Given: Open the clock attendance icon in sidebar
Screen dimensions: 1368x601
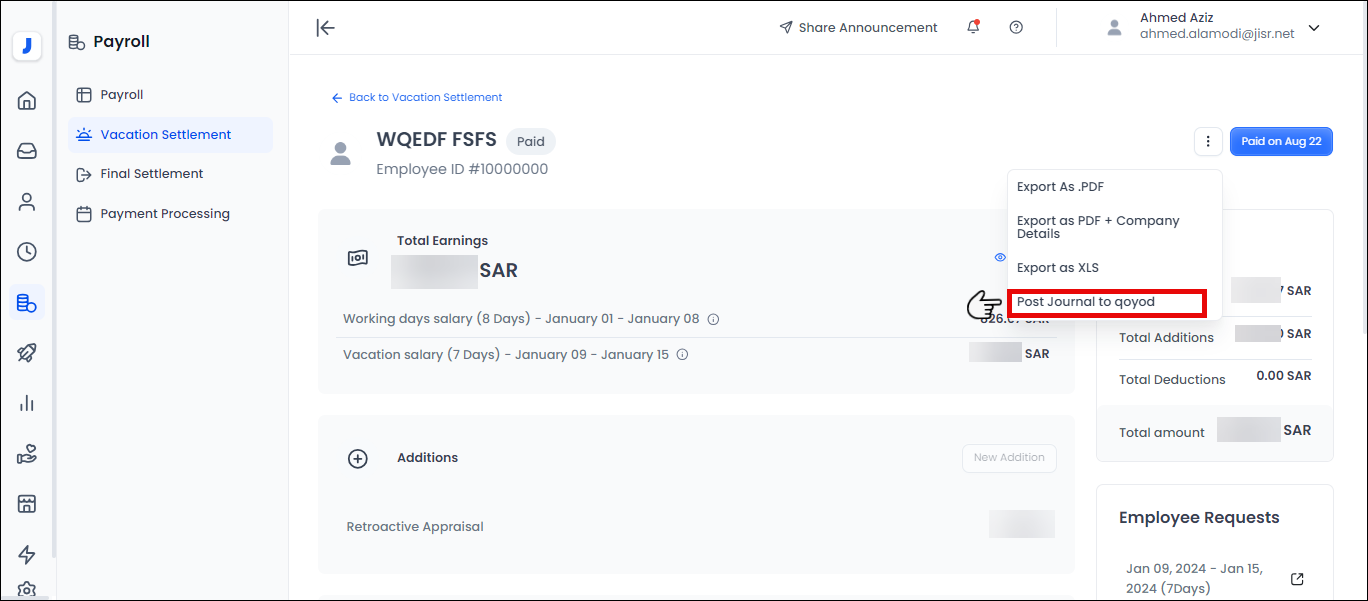Looking at the screenshot, I should pos(27,252).
